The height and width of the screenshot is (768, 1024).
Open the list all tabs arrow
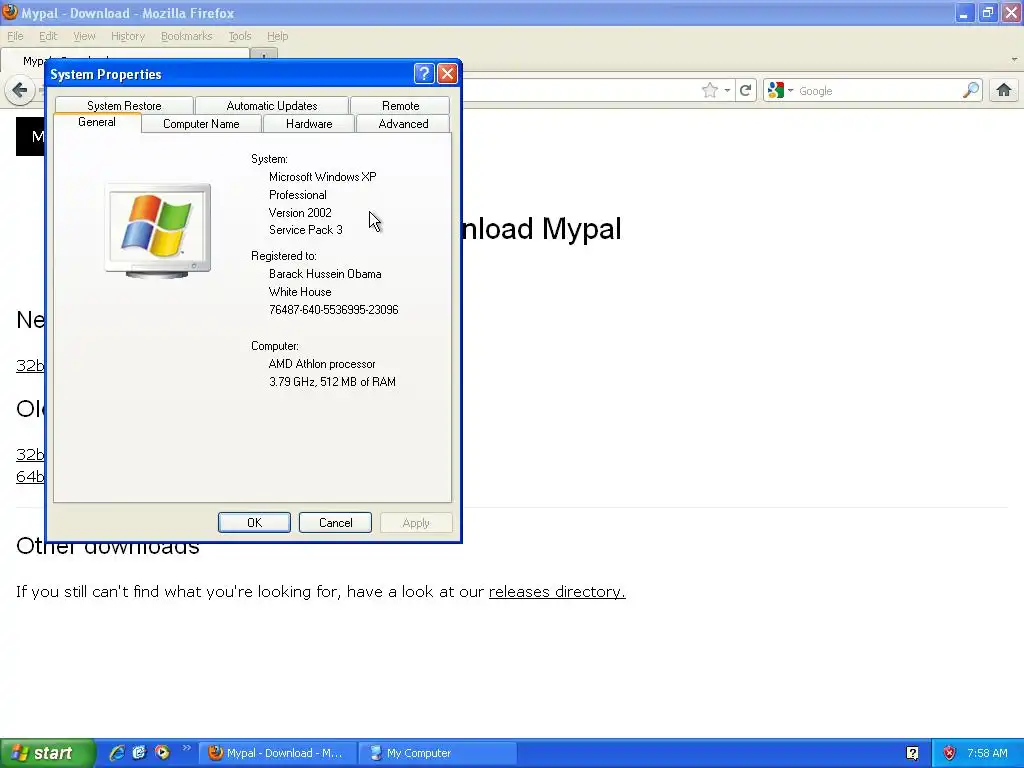pos(1014,59)
